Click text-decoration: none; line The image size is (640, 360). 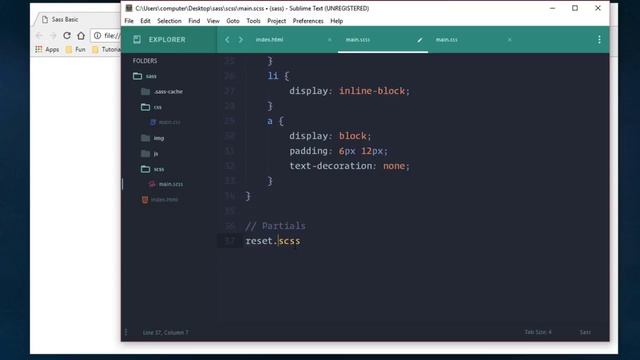349,166
